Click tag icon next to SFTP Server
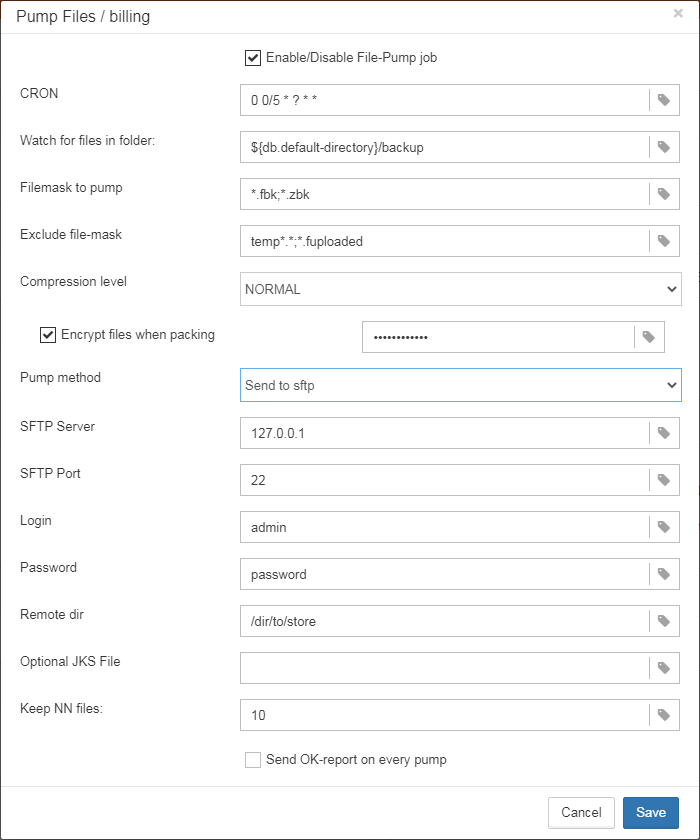The width and height of the screenshot is (700, 840). [664, 433]
